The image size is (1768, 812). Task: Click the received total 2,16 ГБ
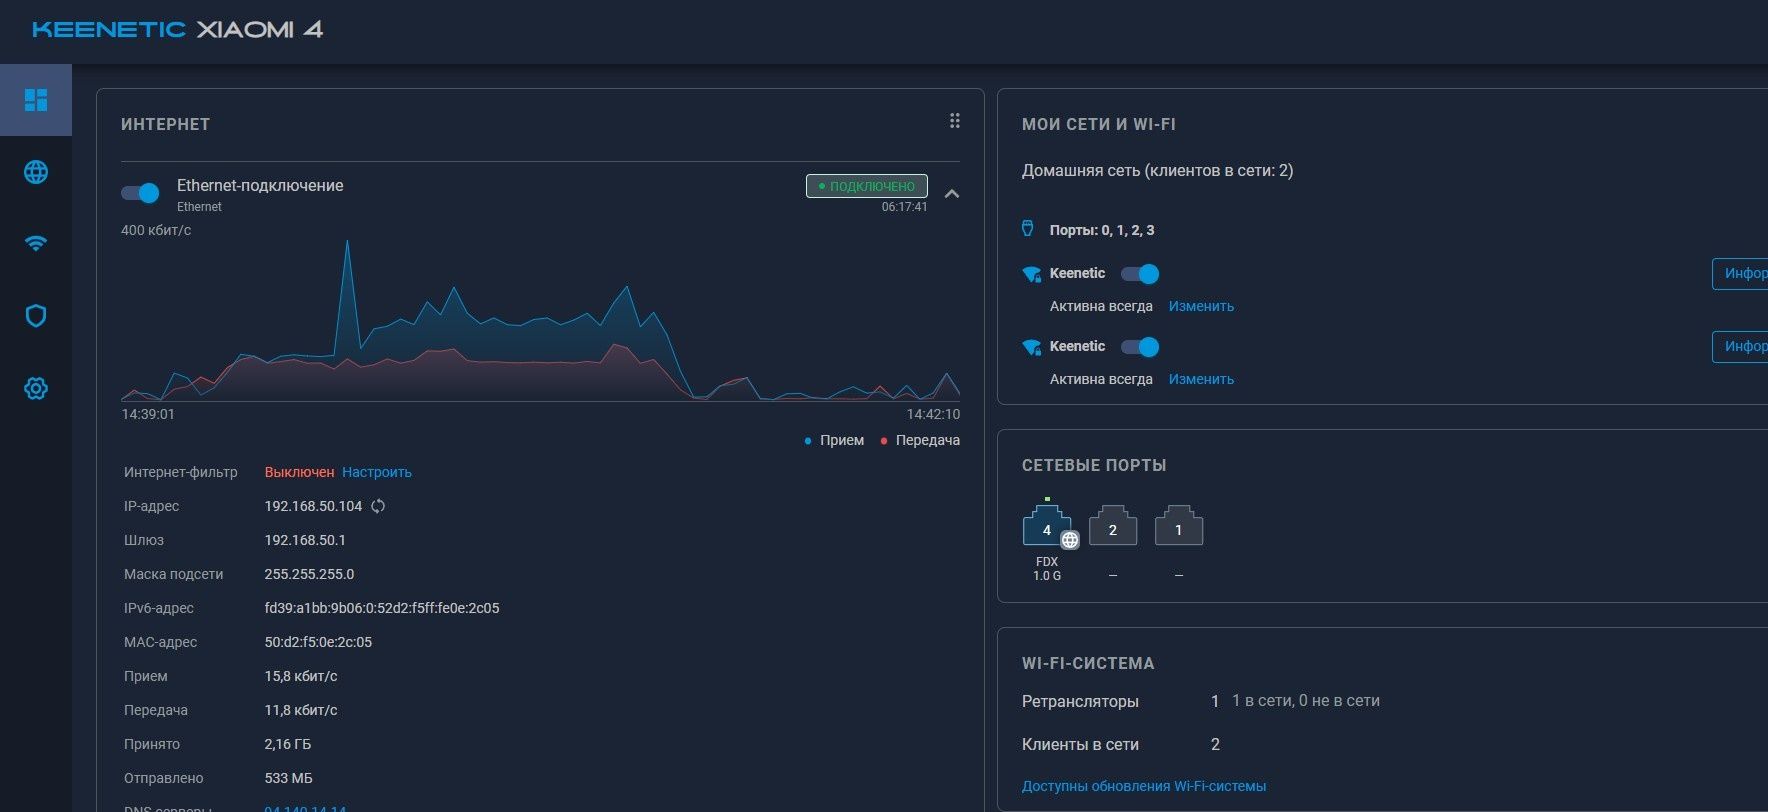click(288, 744)
